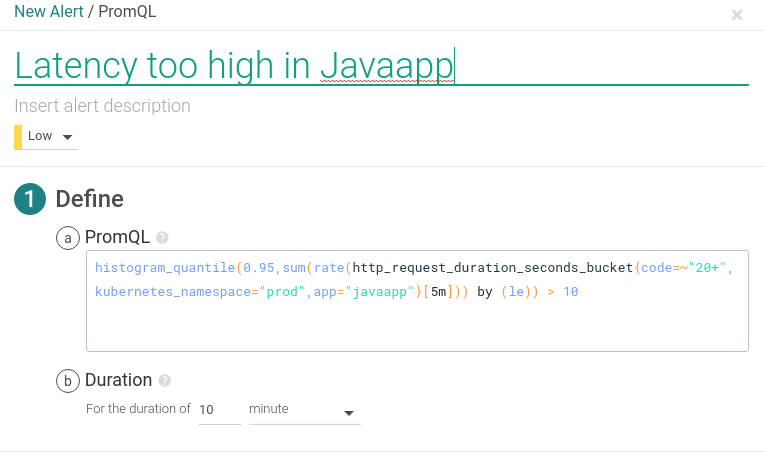Open the Low severity dropdown

[x=46, y=137]
